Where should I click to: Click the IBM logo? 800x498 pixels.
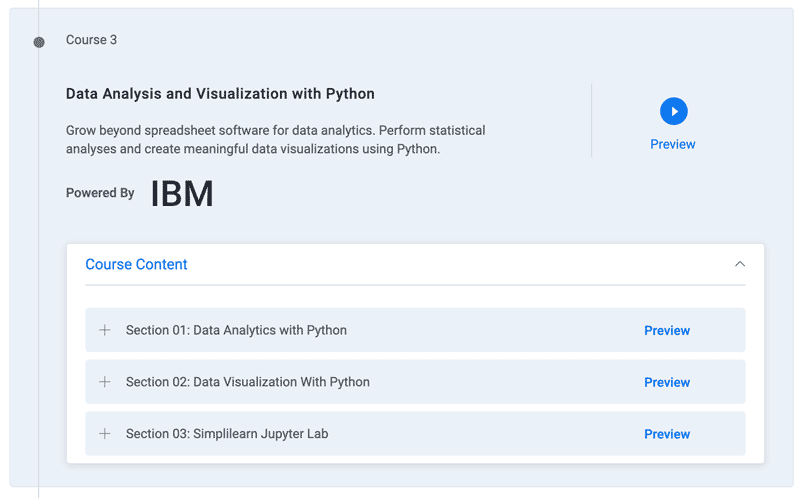(x=182, y=194)
